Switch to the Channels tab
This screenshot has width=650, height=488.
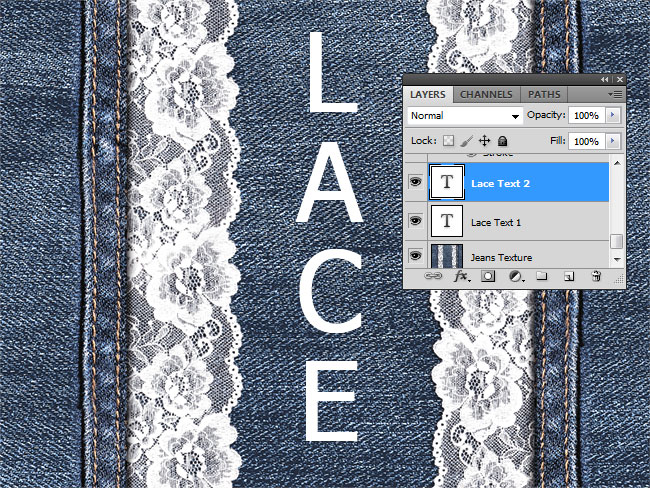coord(486,95)
